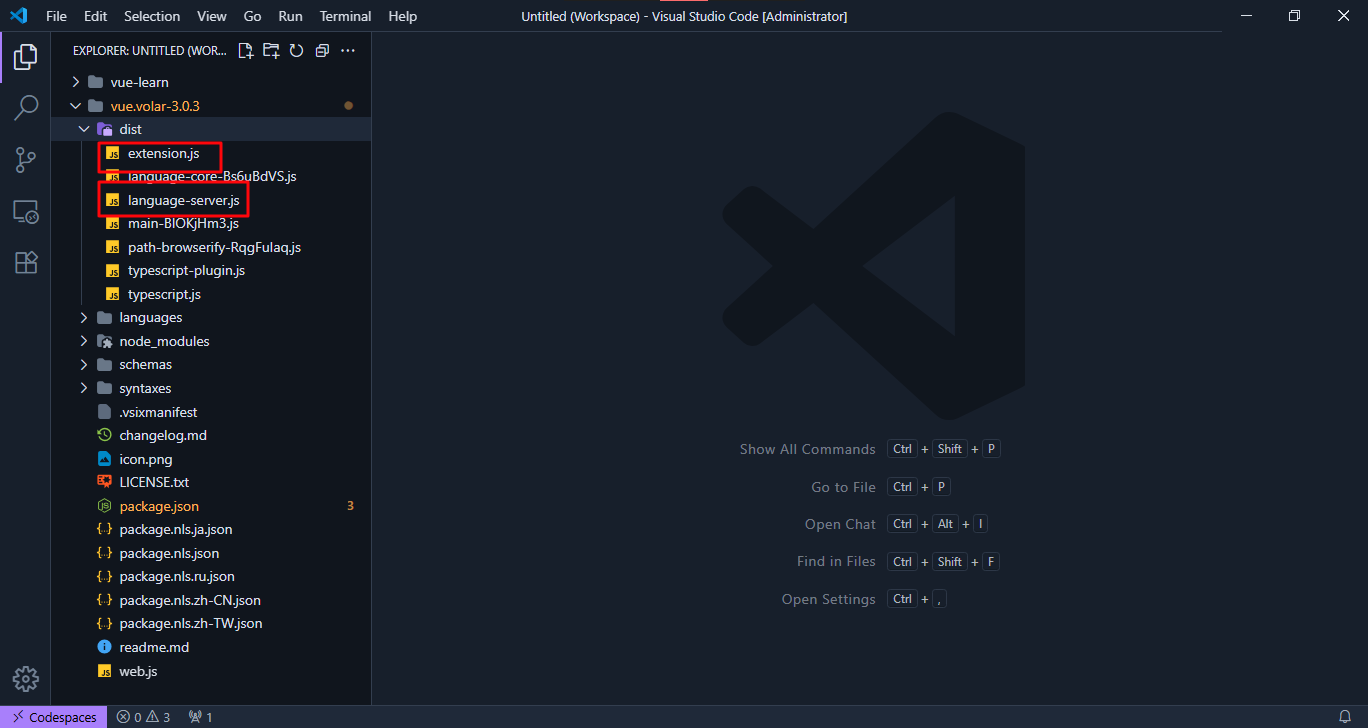
Task: Collapse all folders in Explorer
Action: pyautogui.click(x=322, y=51)
